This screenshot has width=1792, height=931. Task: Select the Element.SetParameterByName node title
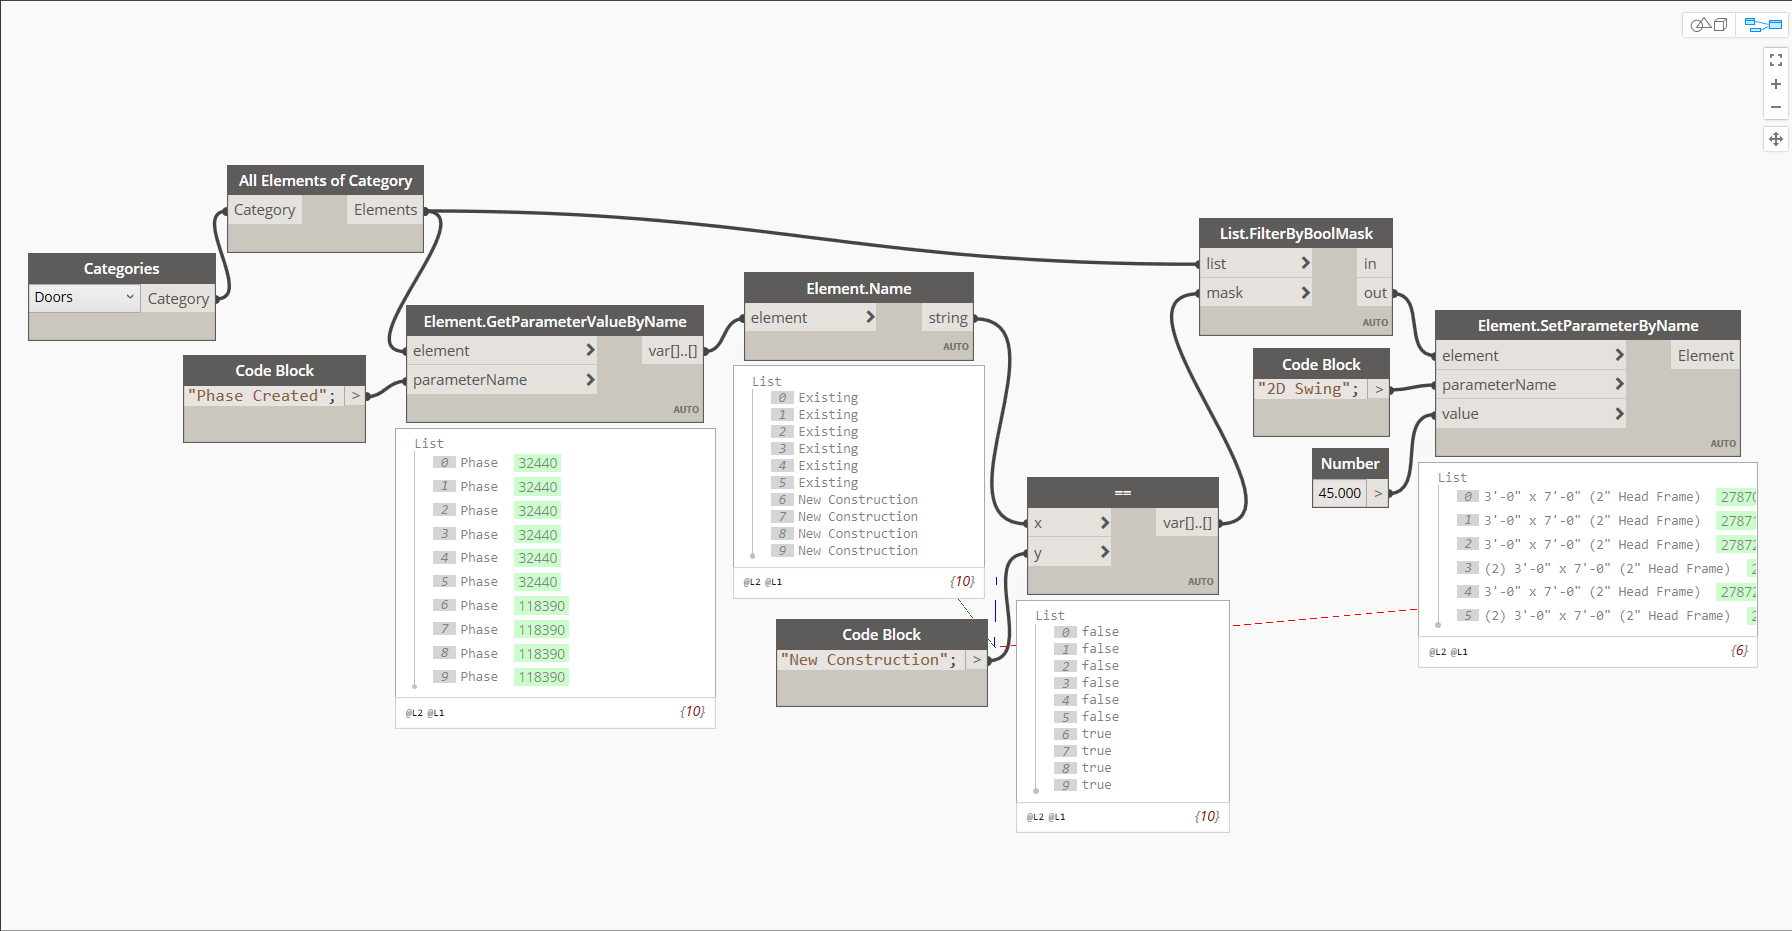(1588, 325)
